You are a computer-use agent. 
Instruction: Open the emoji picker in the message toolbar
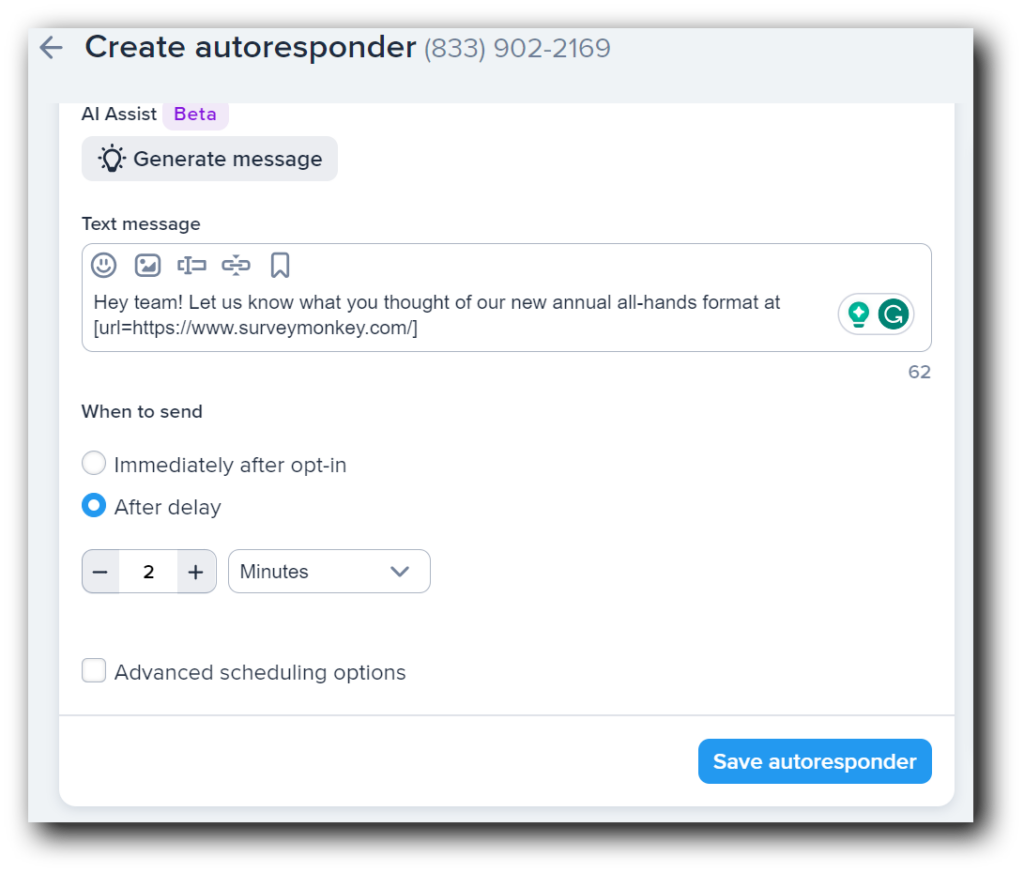pos(104,264)
